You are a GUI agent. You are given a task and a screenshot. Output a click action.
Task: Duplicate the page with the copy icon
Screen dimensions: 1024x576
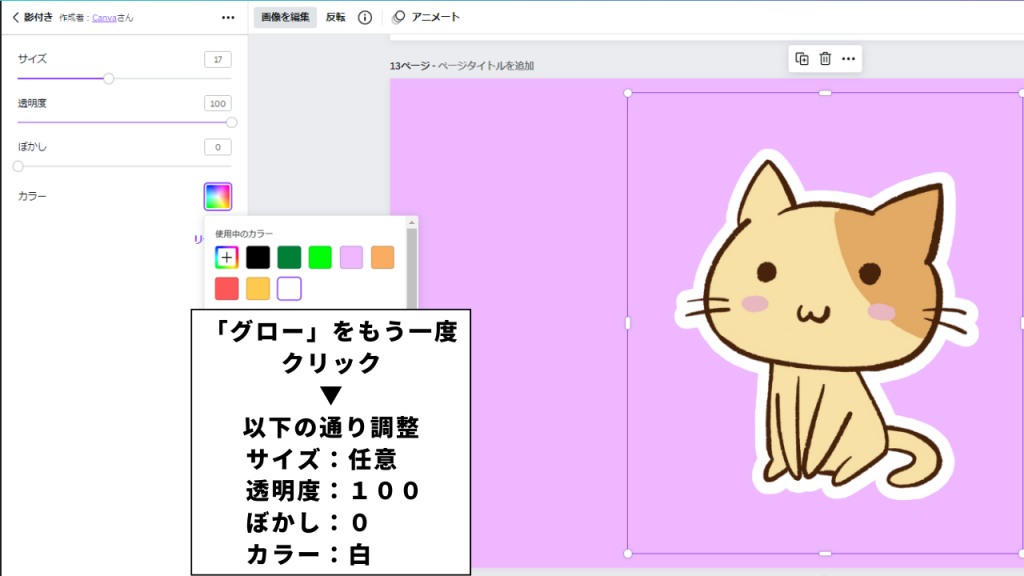click(x=802, y=59)
